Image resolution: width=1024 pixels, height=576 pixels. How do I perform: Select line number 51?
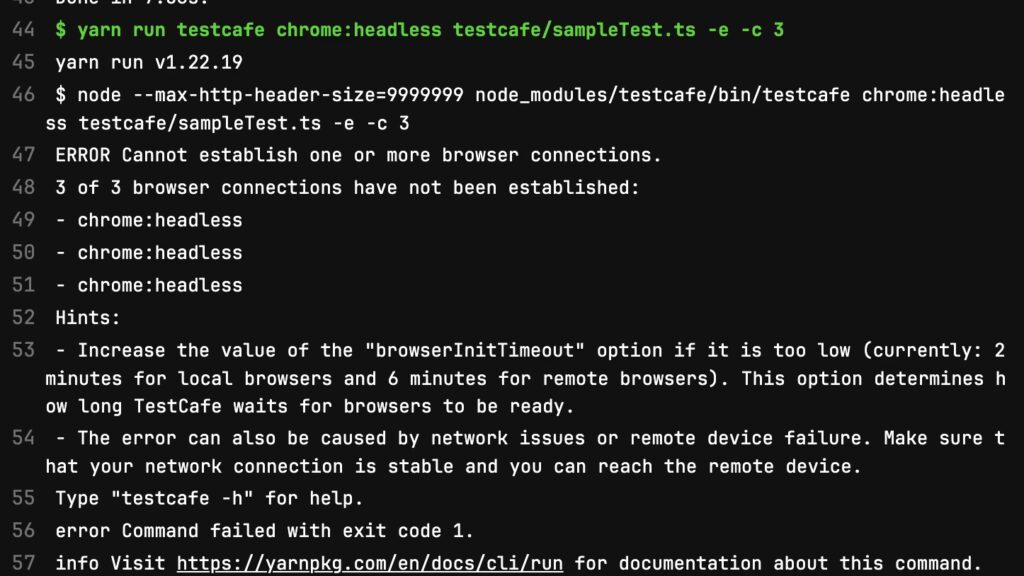pyautogui.click(x=24, y=285)
